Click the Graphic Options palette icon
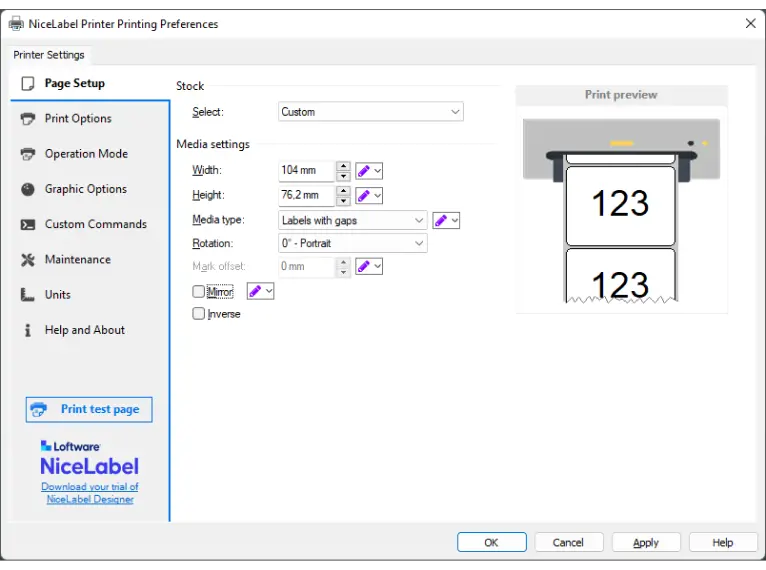 [27, 189]
